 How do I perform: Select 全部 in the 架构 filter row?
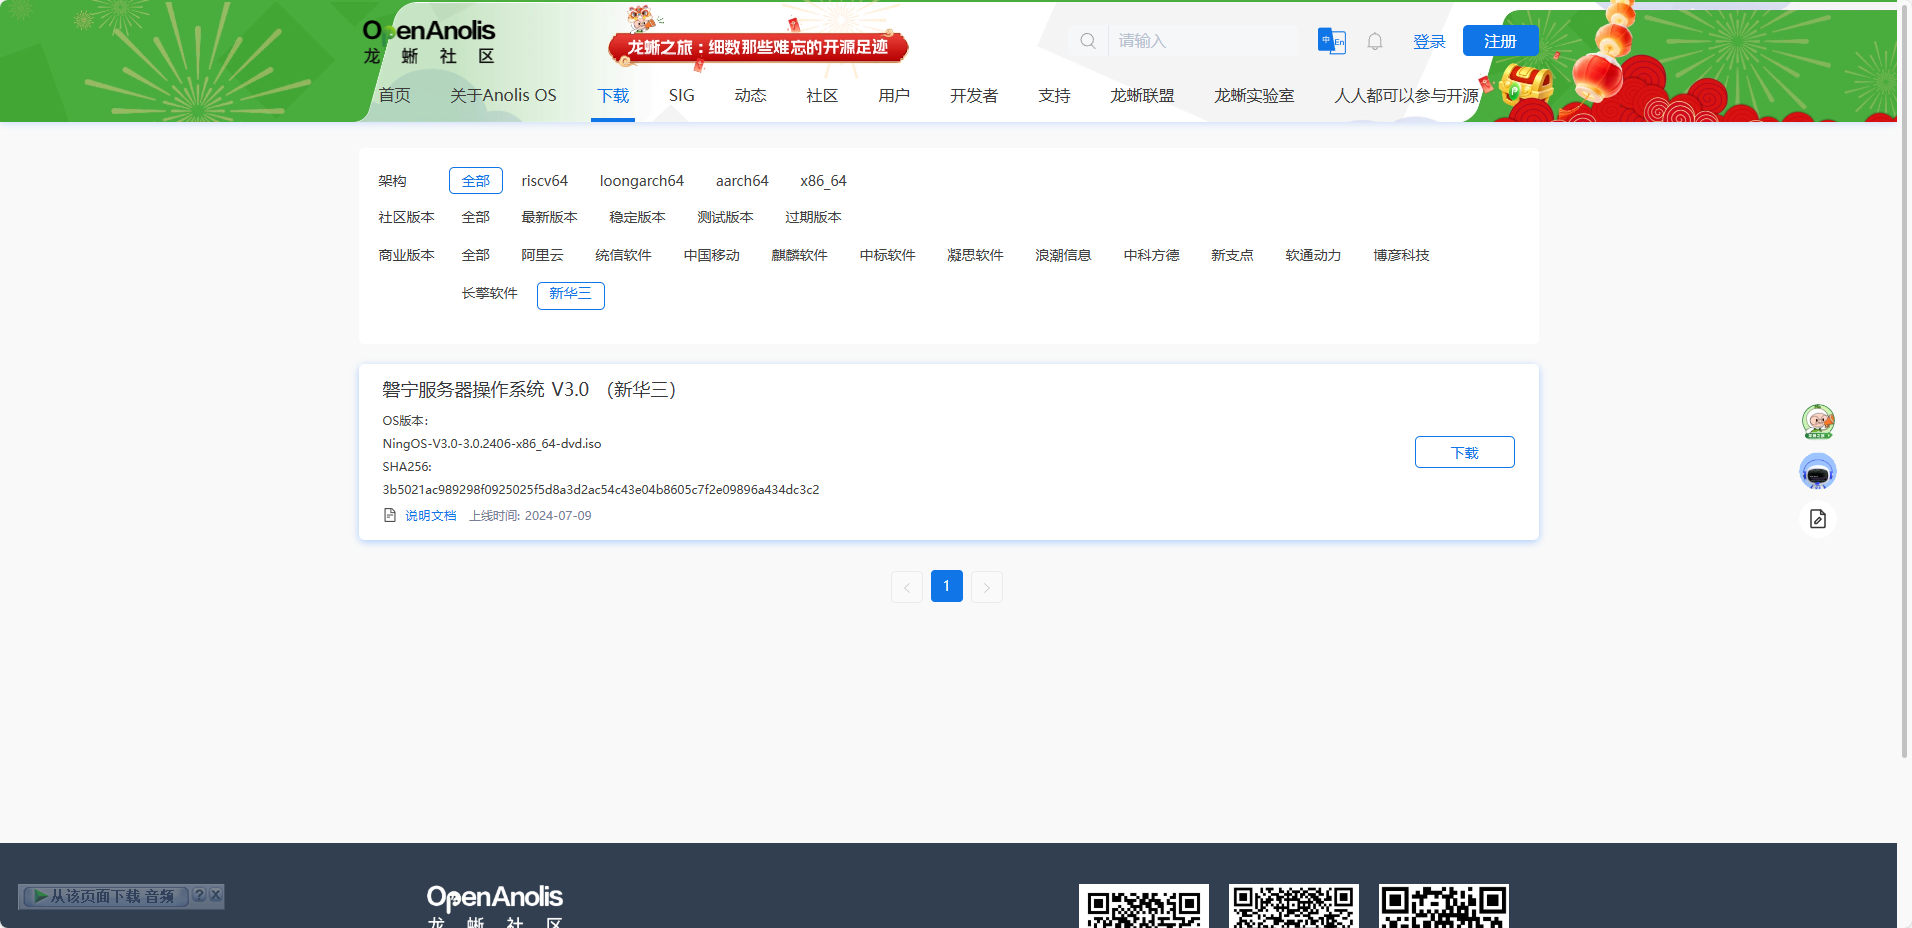tap(476, 181)
